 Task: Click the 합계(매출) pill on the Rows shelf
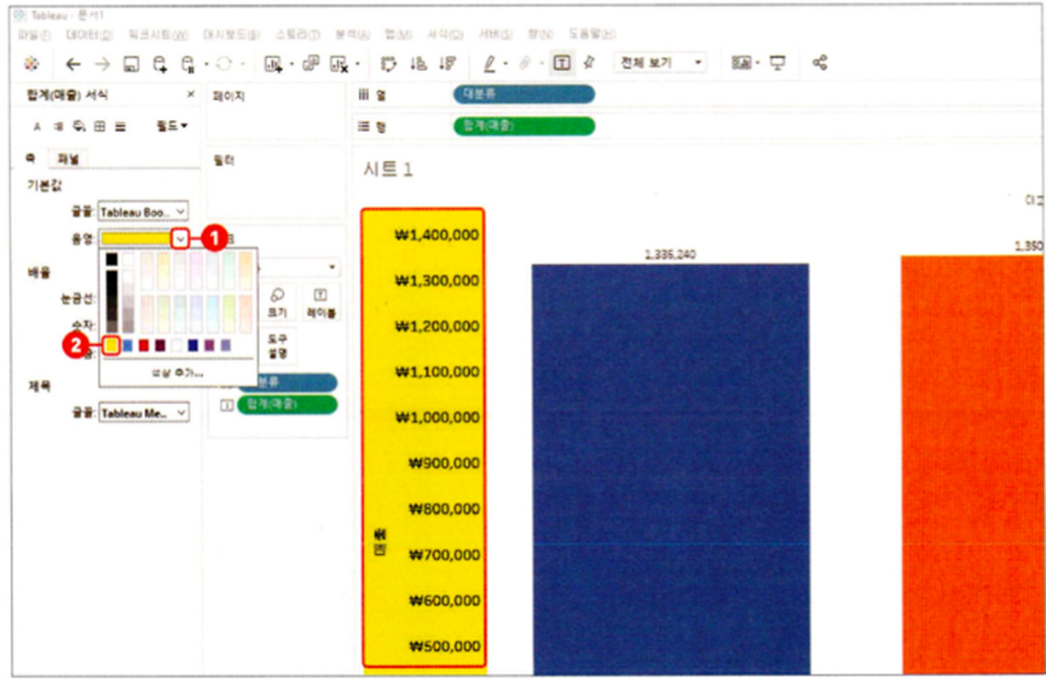[524, 125]
